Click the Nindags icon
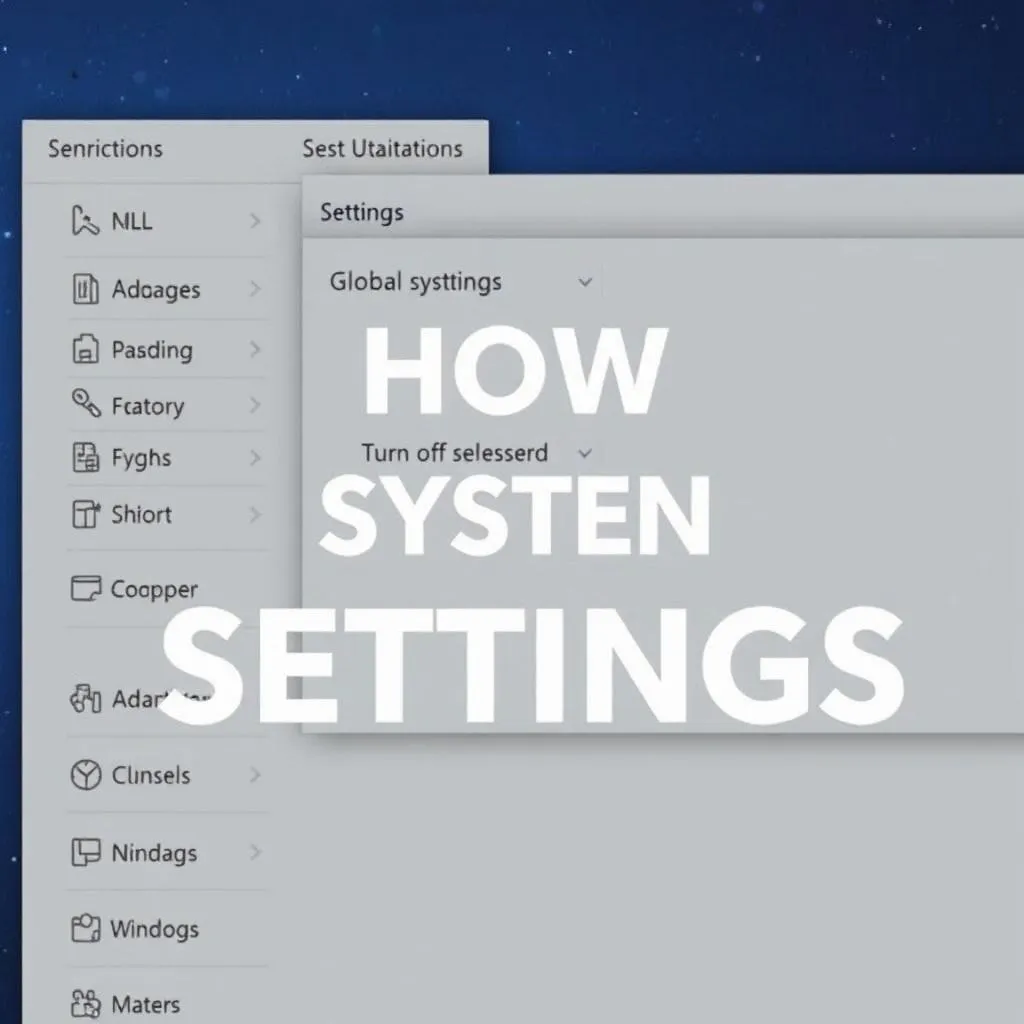The image size is (1024, 1024). [x=86, y=853]
